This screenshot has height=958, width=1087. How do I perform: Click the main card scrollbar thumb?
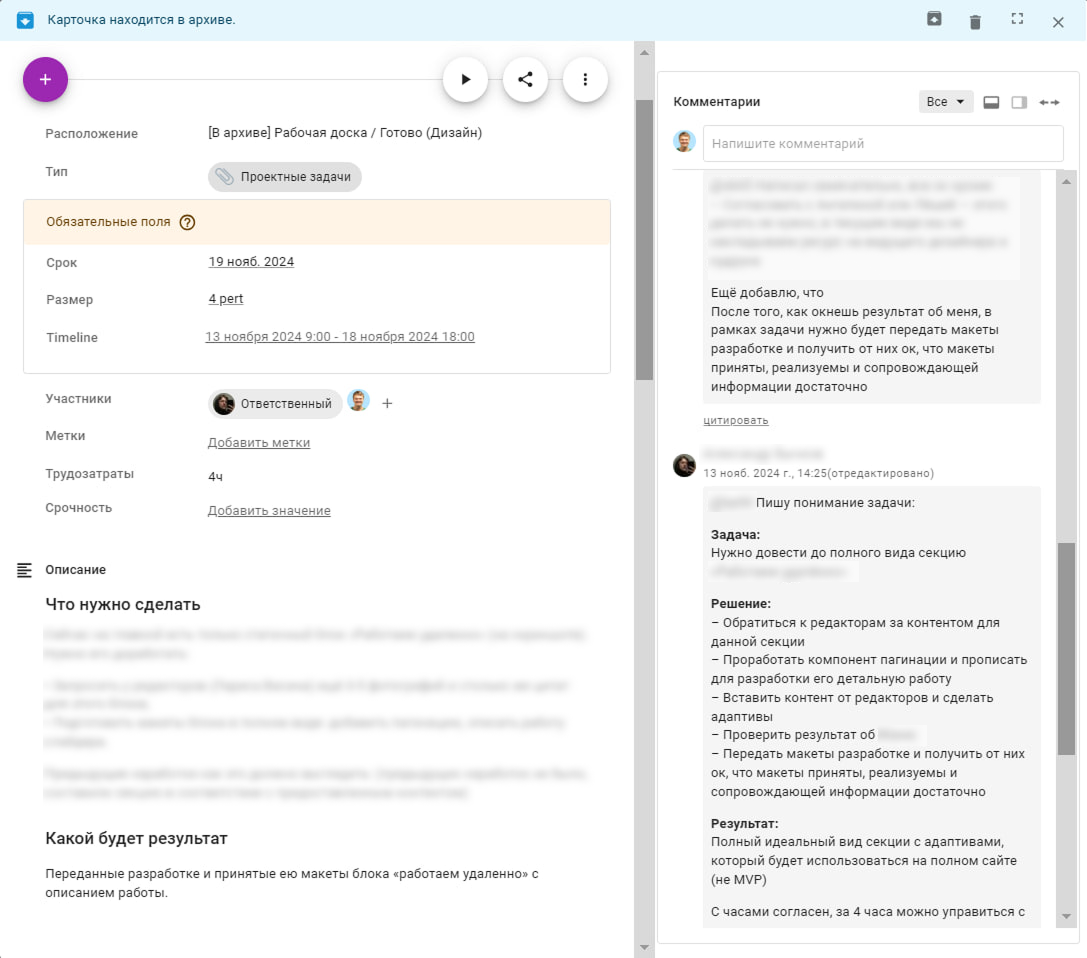[644, 240]
